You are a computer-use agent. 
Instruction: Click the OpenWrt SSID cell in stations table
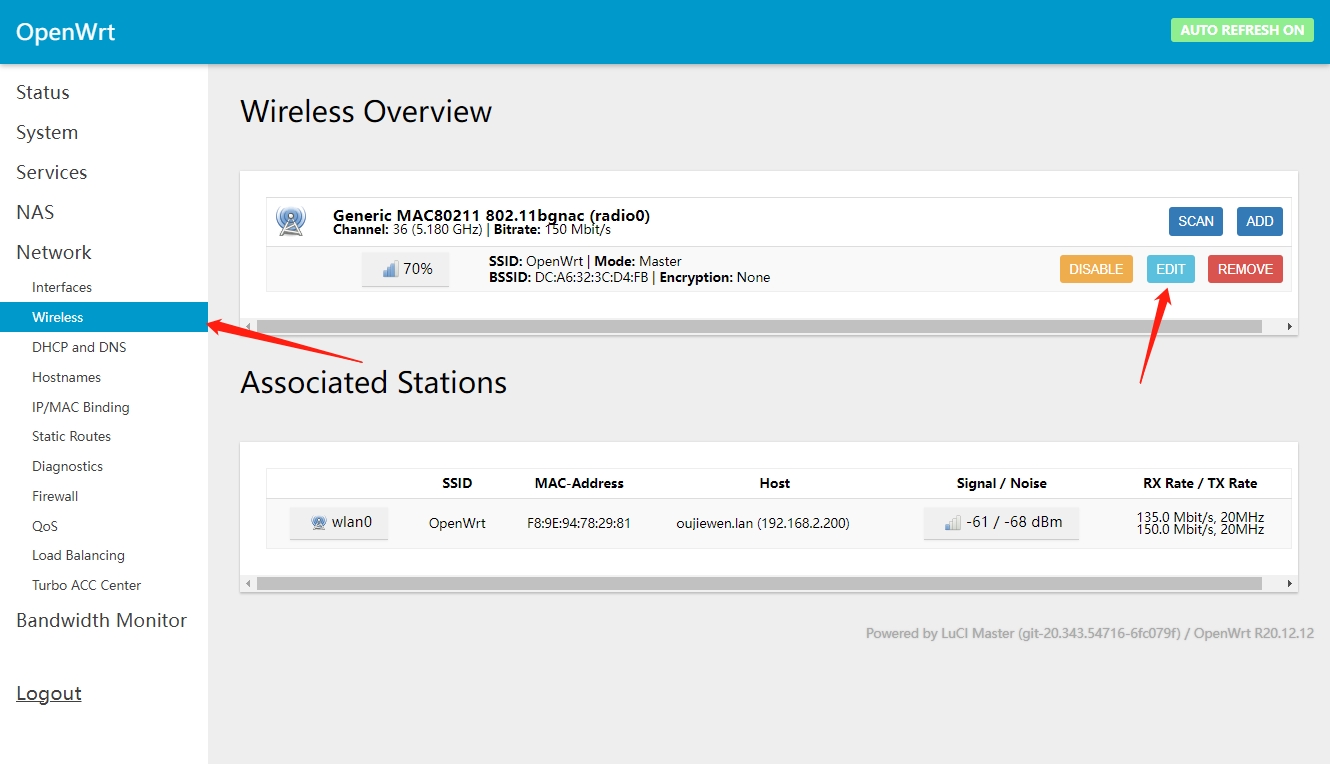pos(457,523)
